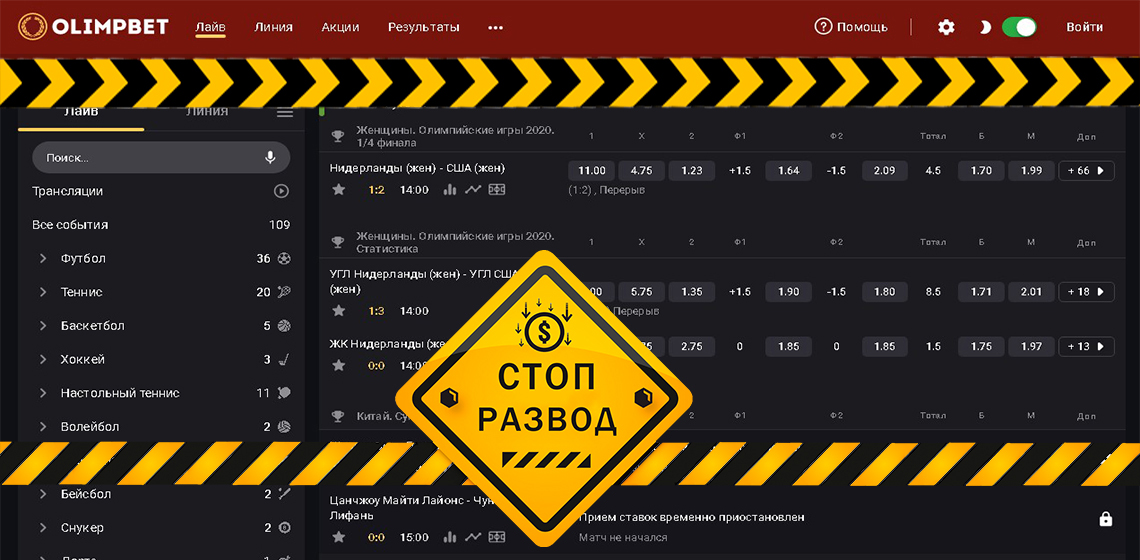Click the Футбол soccer ball icon
Viewport: 1140px width, 560px height.
coord(284,258)
